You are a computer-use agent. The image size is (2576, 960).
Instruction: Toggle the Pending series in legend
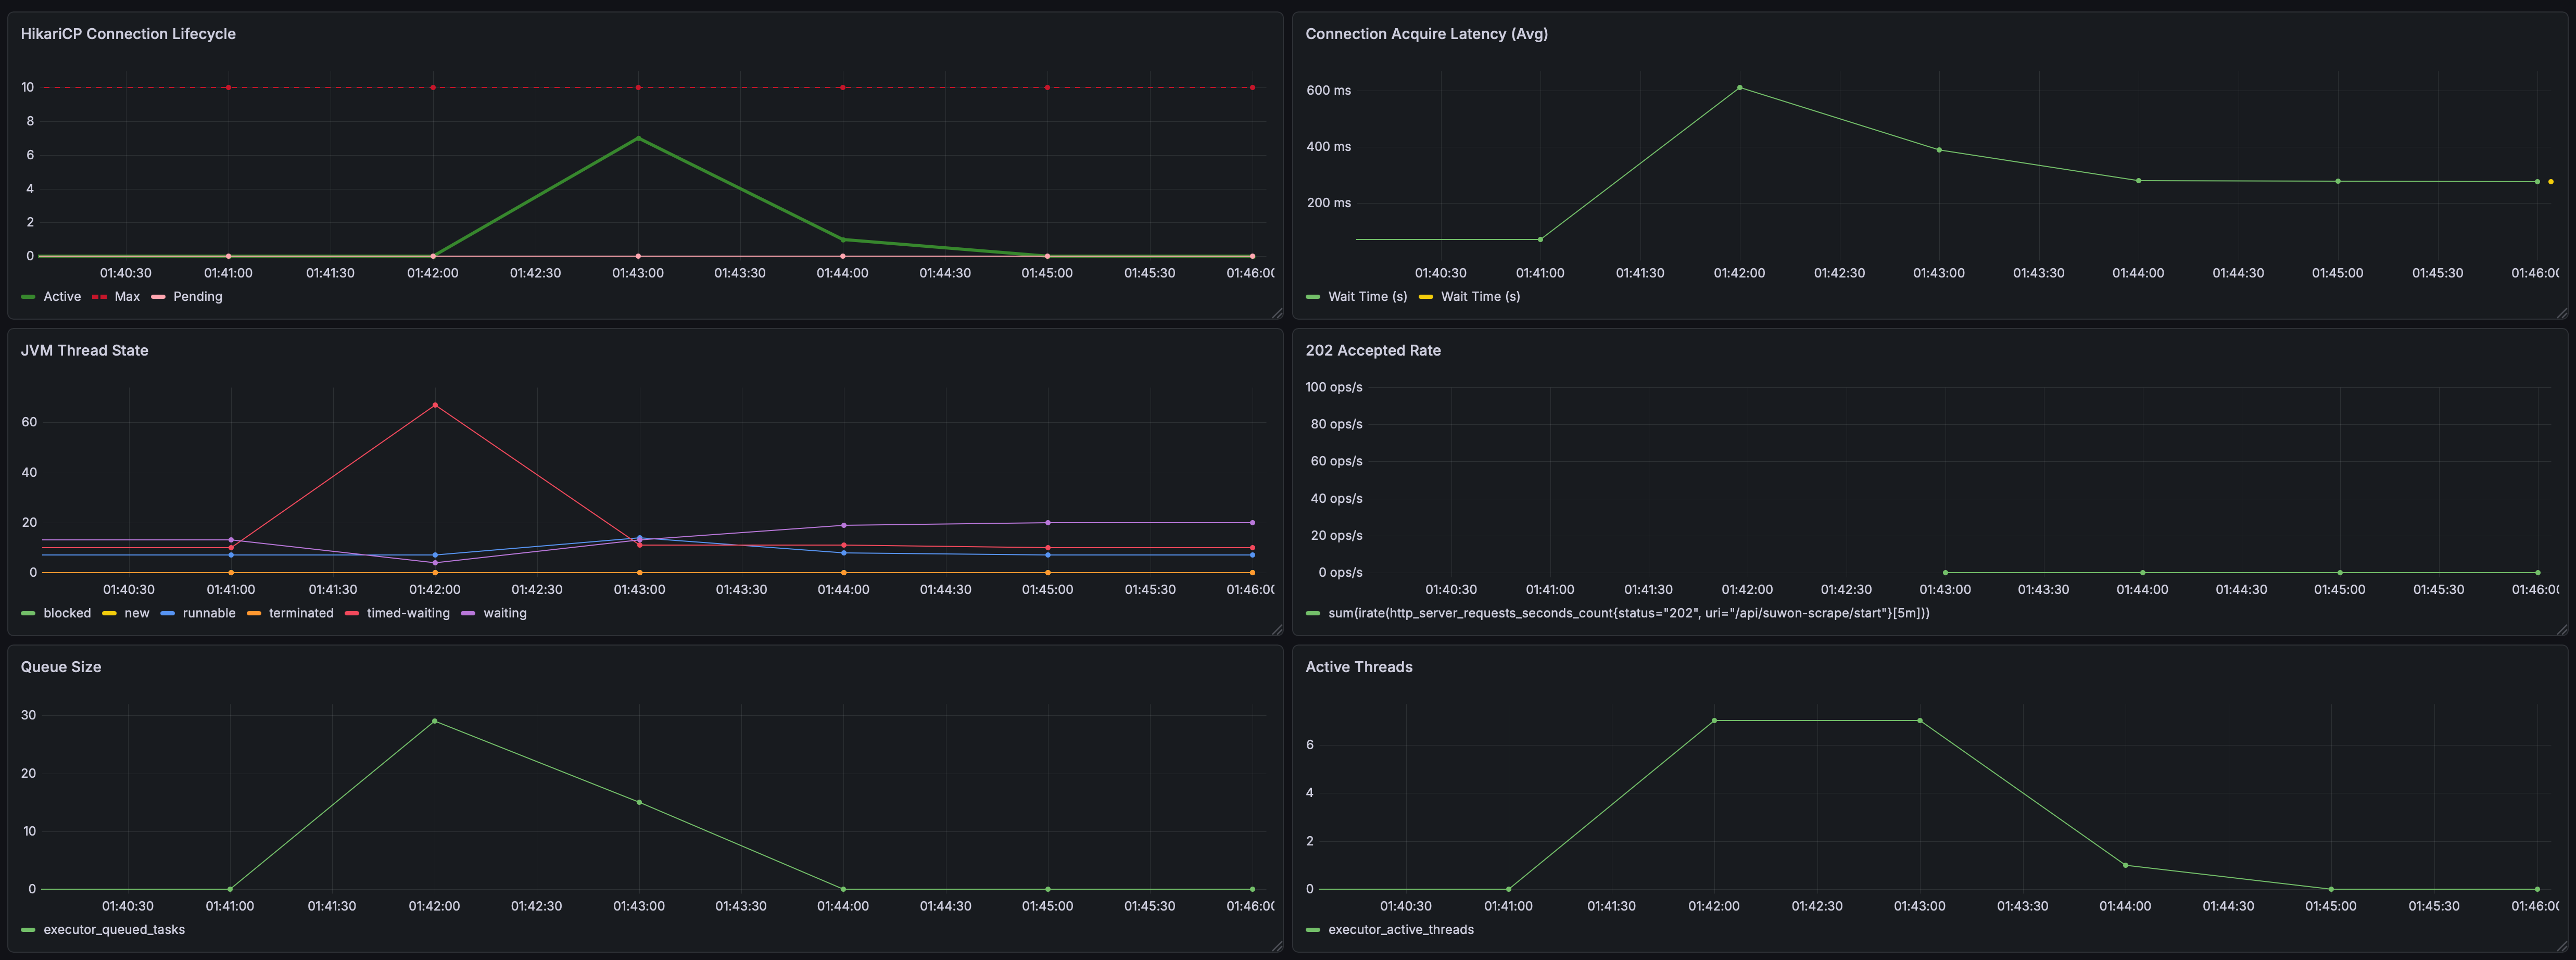(x=197, y=297)
